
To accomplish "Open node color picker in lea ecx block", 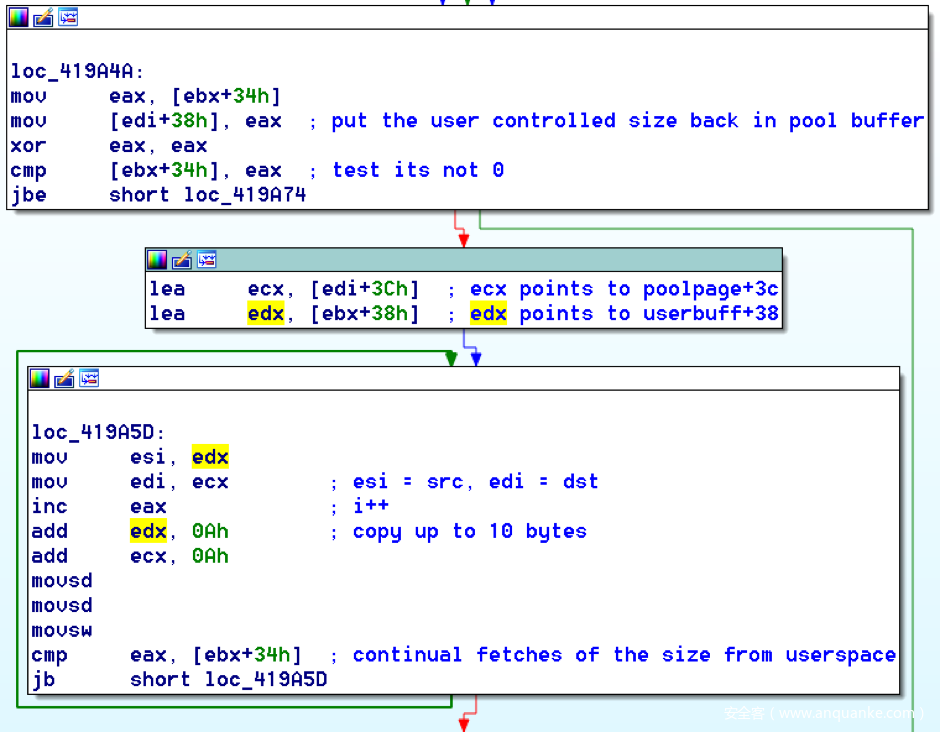I will pos(157,260).
